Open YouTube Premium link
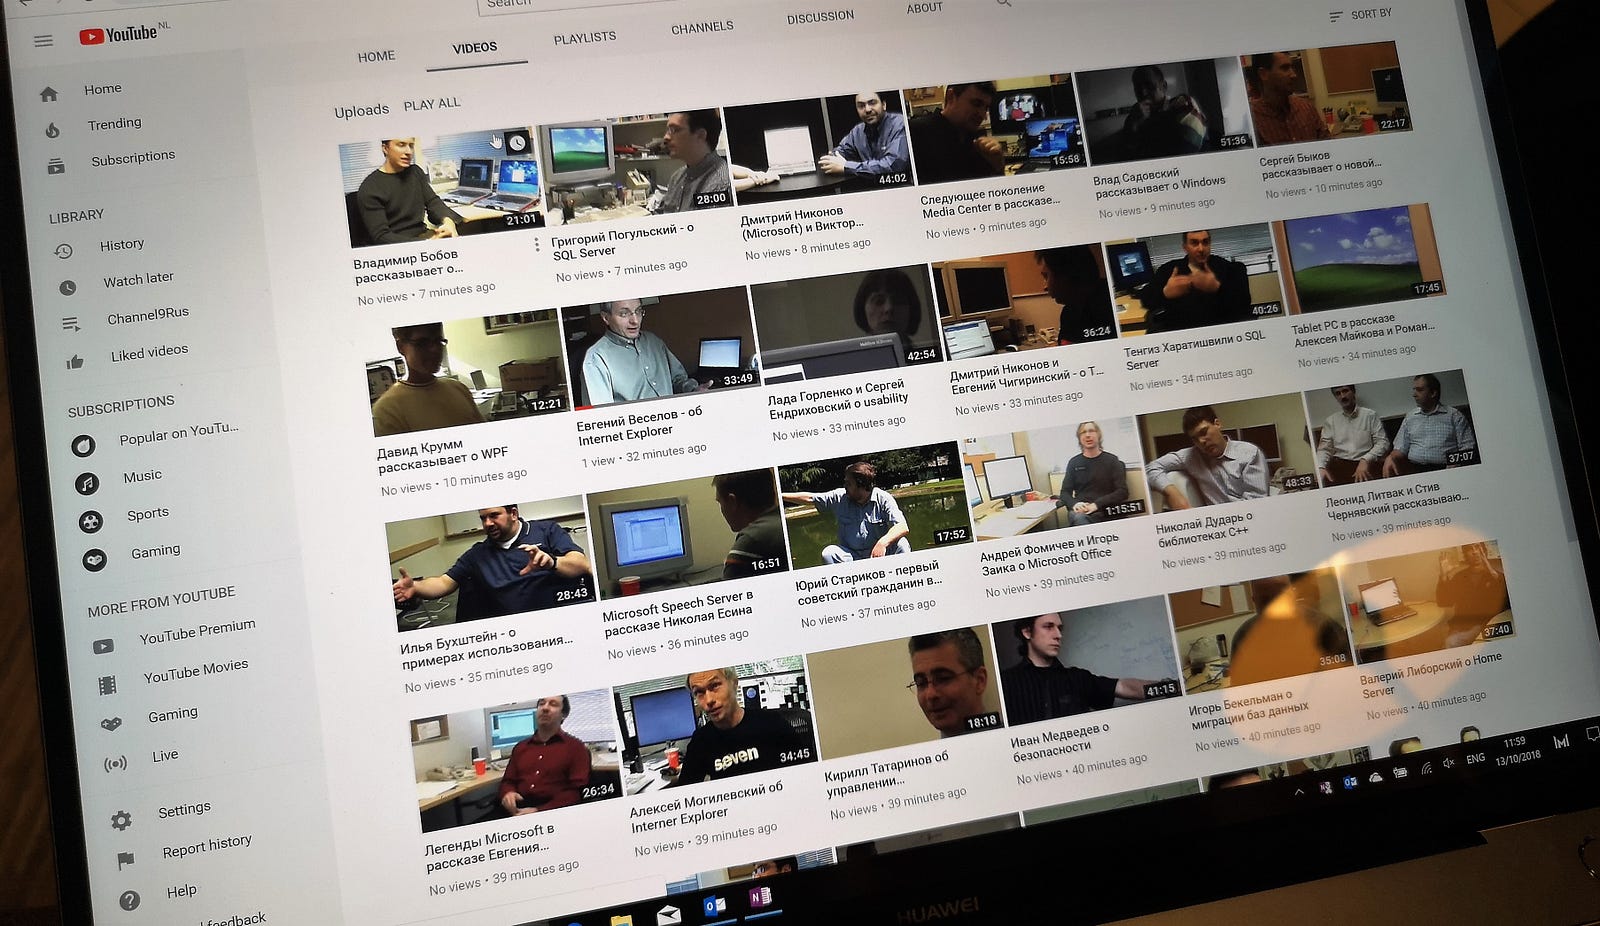Image resolution: width=1600 pixels, height=926 pixels. 197,631
